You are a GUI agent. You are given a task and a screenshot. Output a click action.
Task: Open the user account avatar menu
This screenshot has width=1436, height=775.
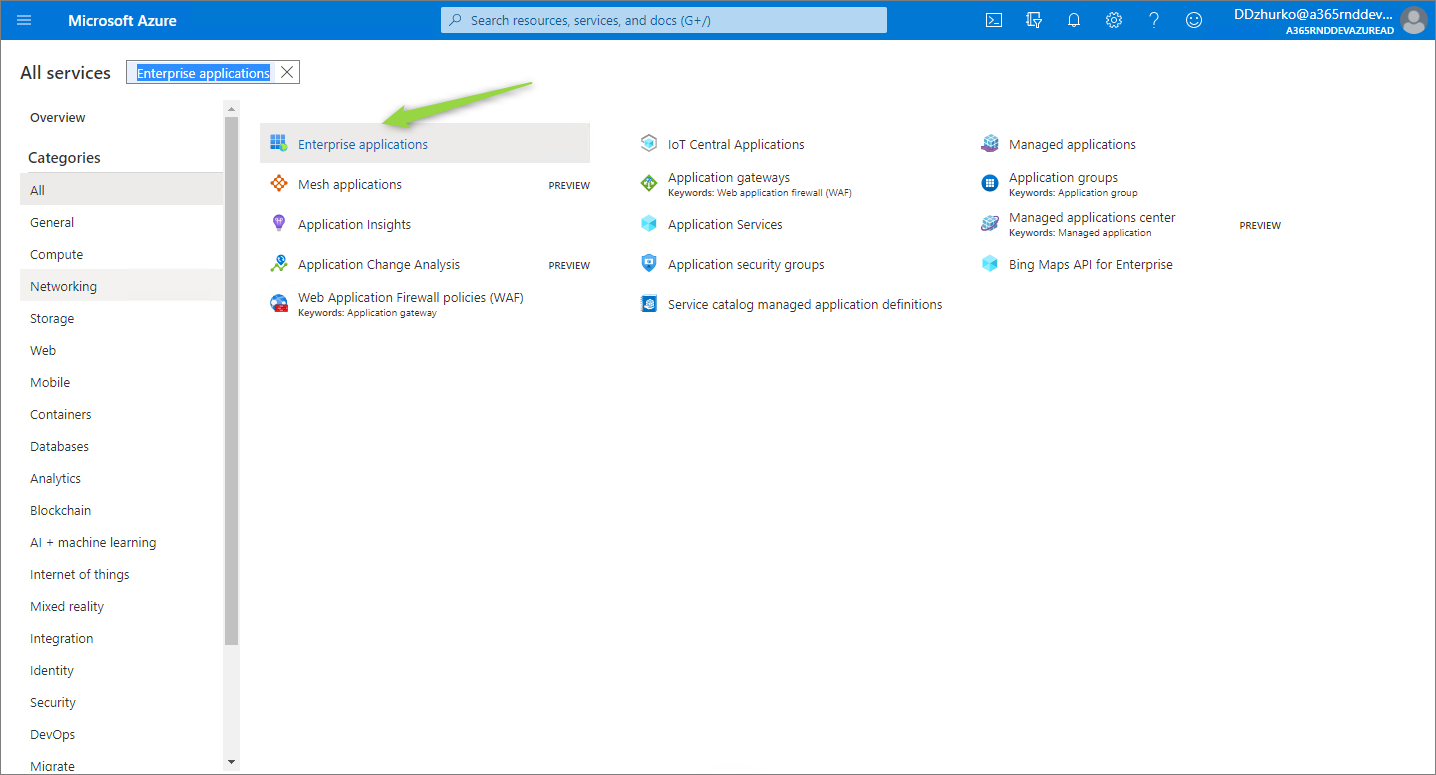pos(1412,20)
